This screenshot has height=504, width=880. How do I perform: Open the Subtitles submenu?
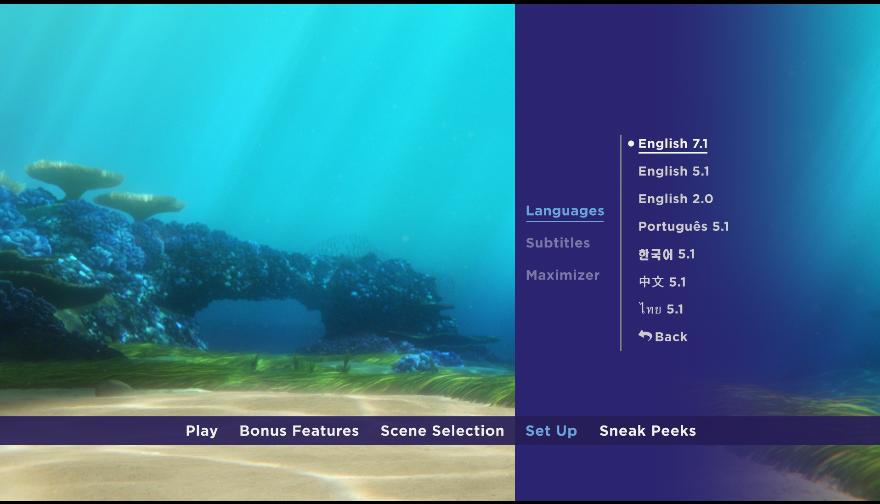click(x=558, y=243)
